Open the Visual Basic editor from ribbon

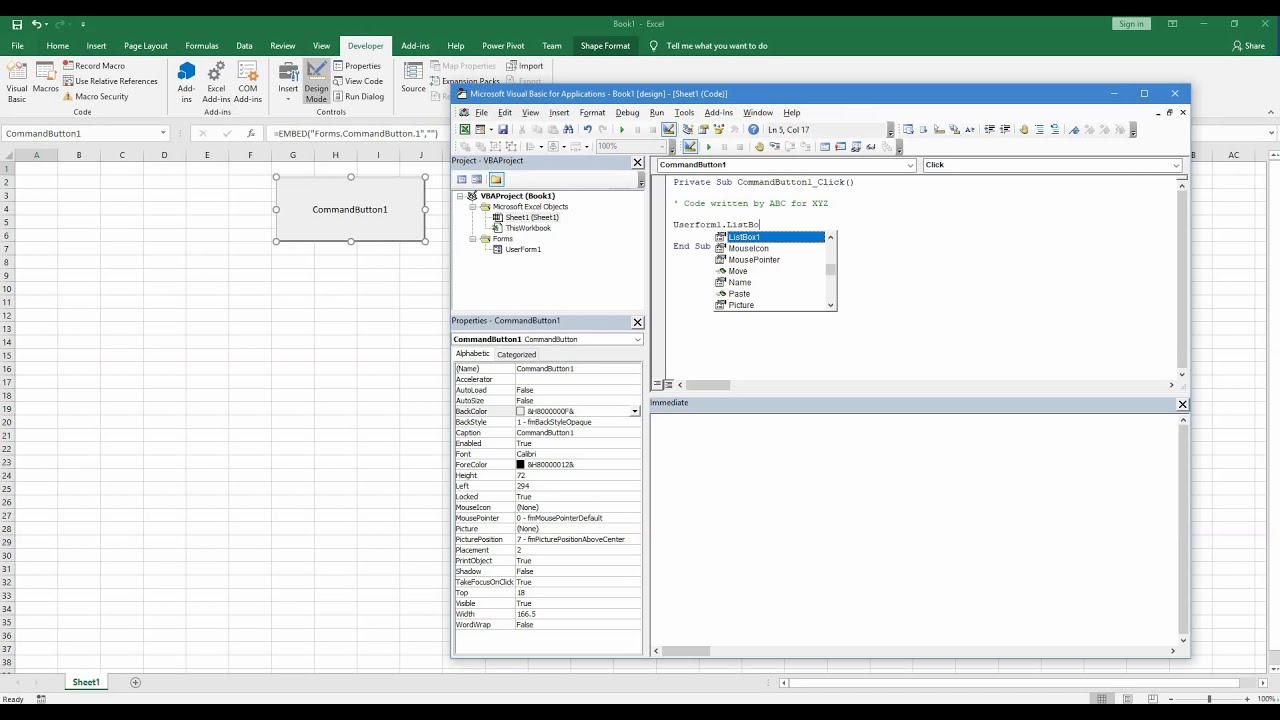[17, 80]
